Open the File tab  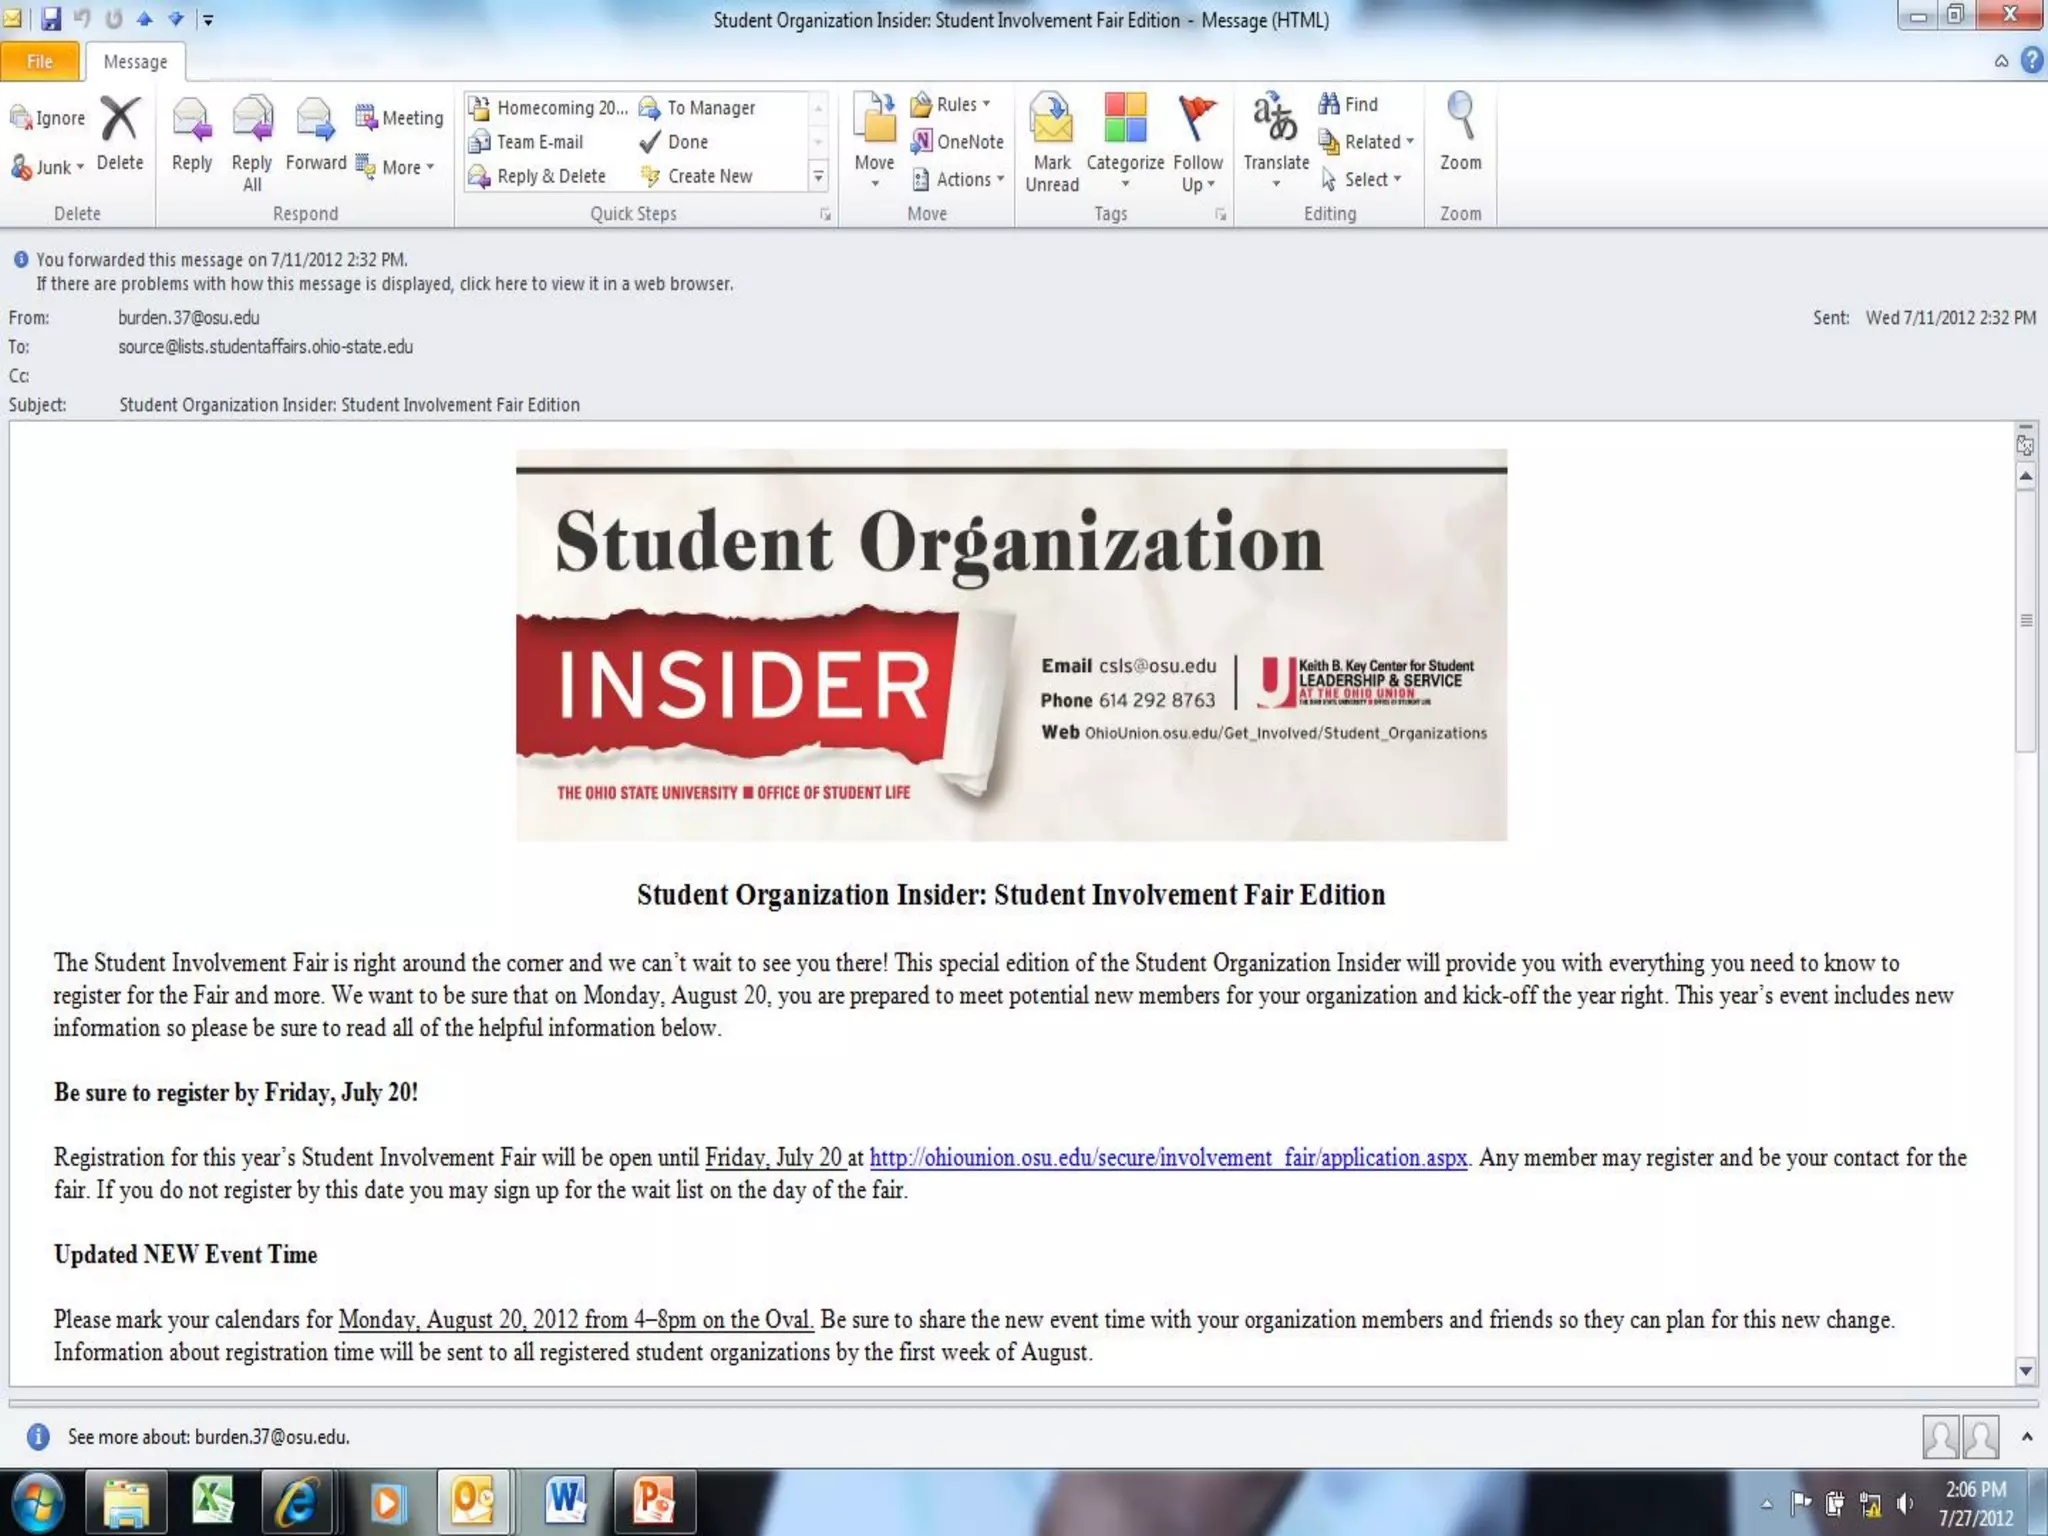40,61
